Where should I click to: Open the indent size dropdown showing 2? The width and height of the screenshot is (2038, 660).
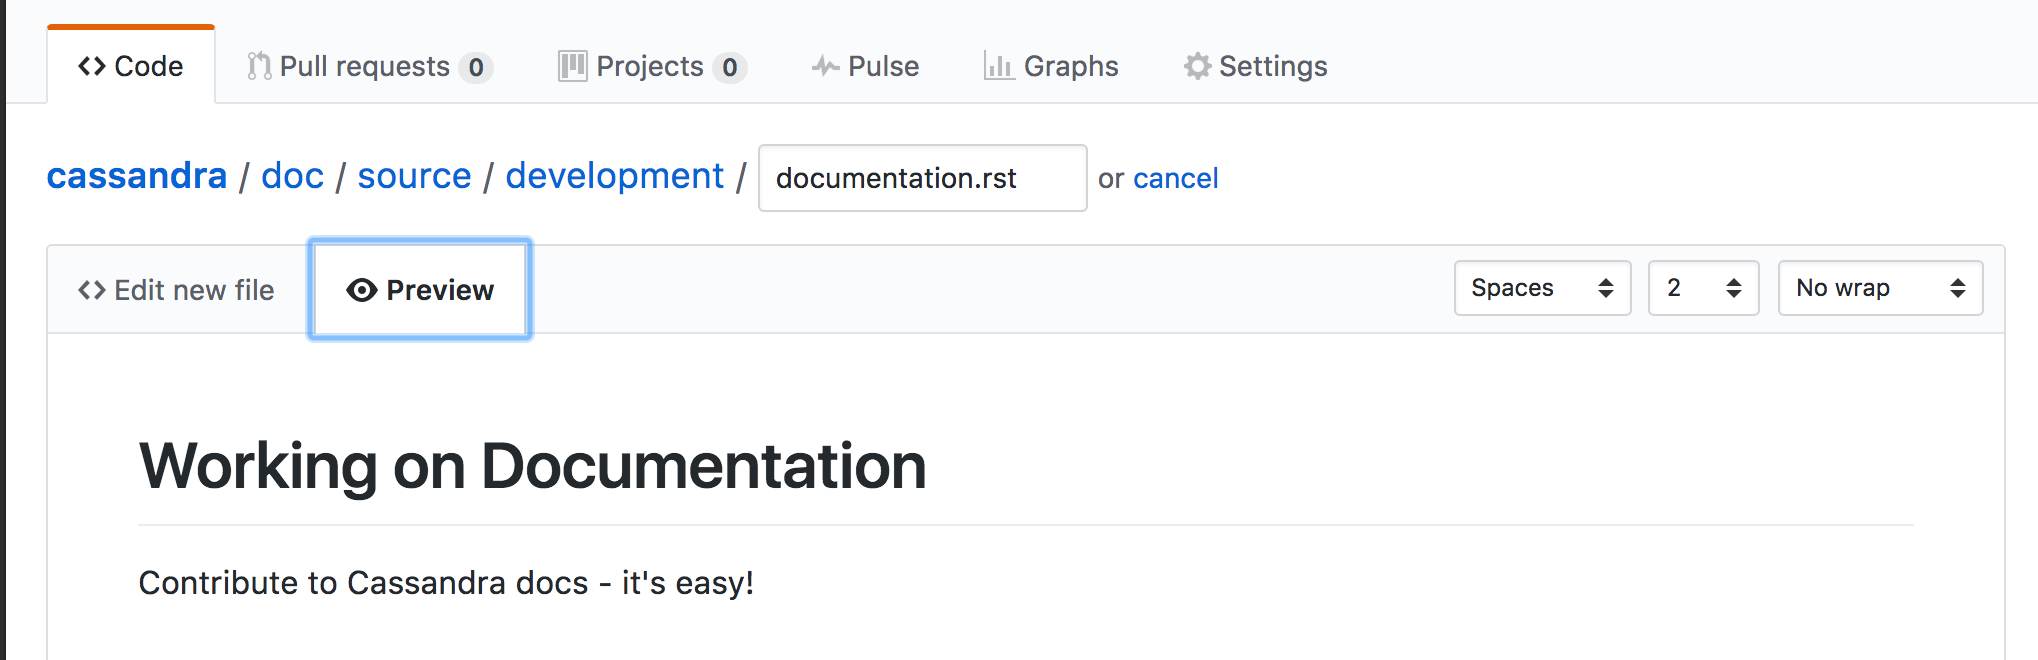click(x=1703, y=288)
